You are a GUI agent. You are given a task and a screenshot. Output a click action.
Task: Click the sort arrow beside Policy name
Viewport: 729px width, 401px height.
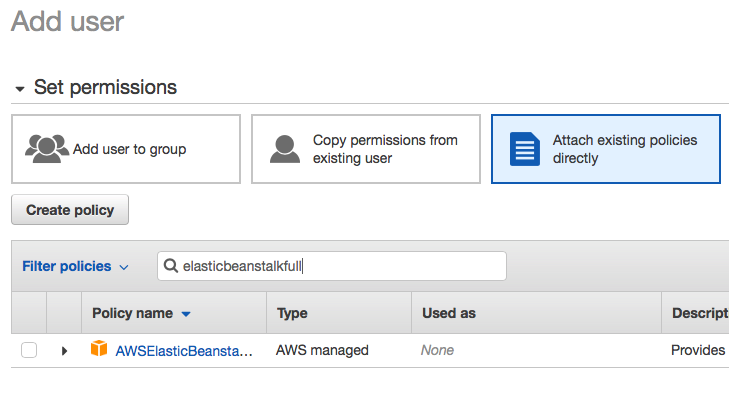(185, 314)
